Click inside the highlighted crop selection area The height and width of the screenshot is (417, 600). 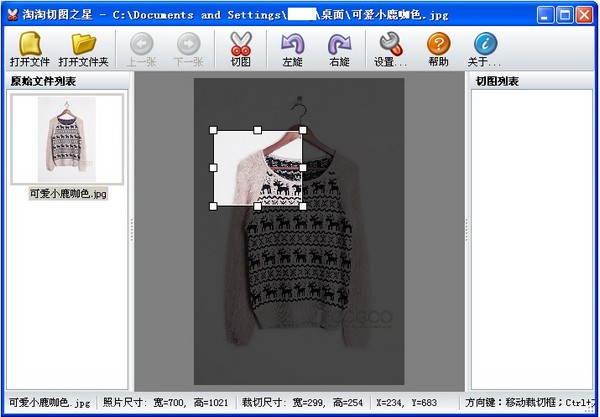point(258,168)
